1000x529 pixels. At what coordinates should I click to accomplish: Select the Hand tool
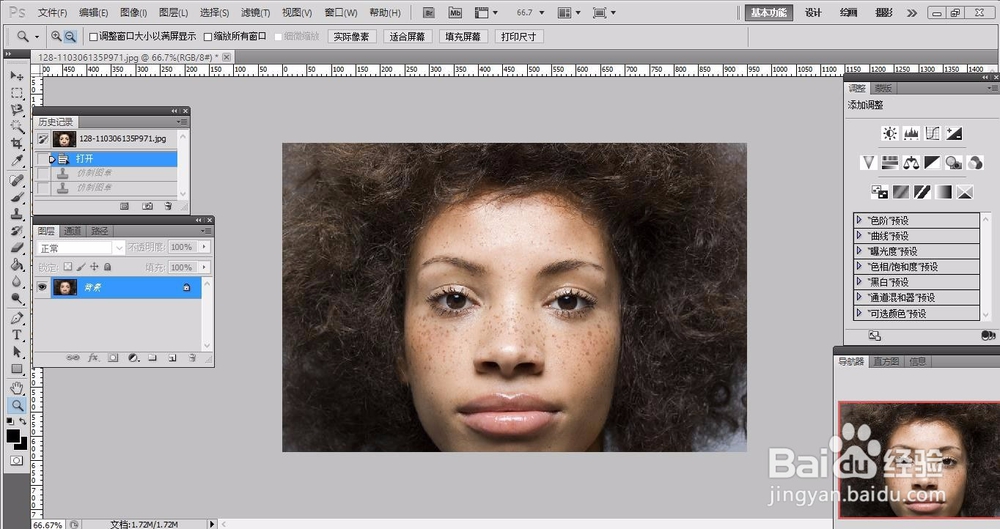click(x=17, y=388)
